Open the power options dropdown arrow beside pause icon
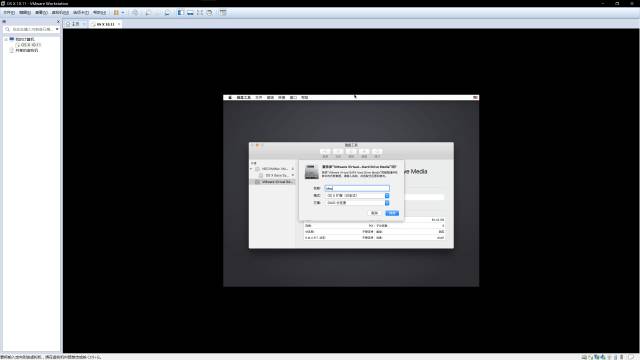 click(122, 13)
